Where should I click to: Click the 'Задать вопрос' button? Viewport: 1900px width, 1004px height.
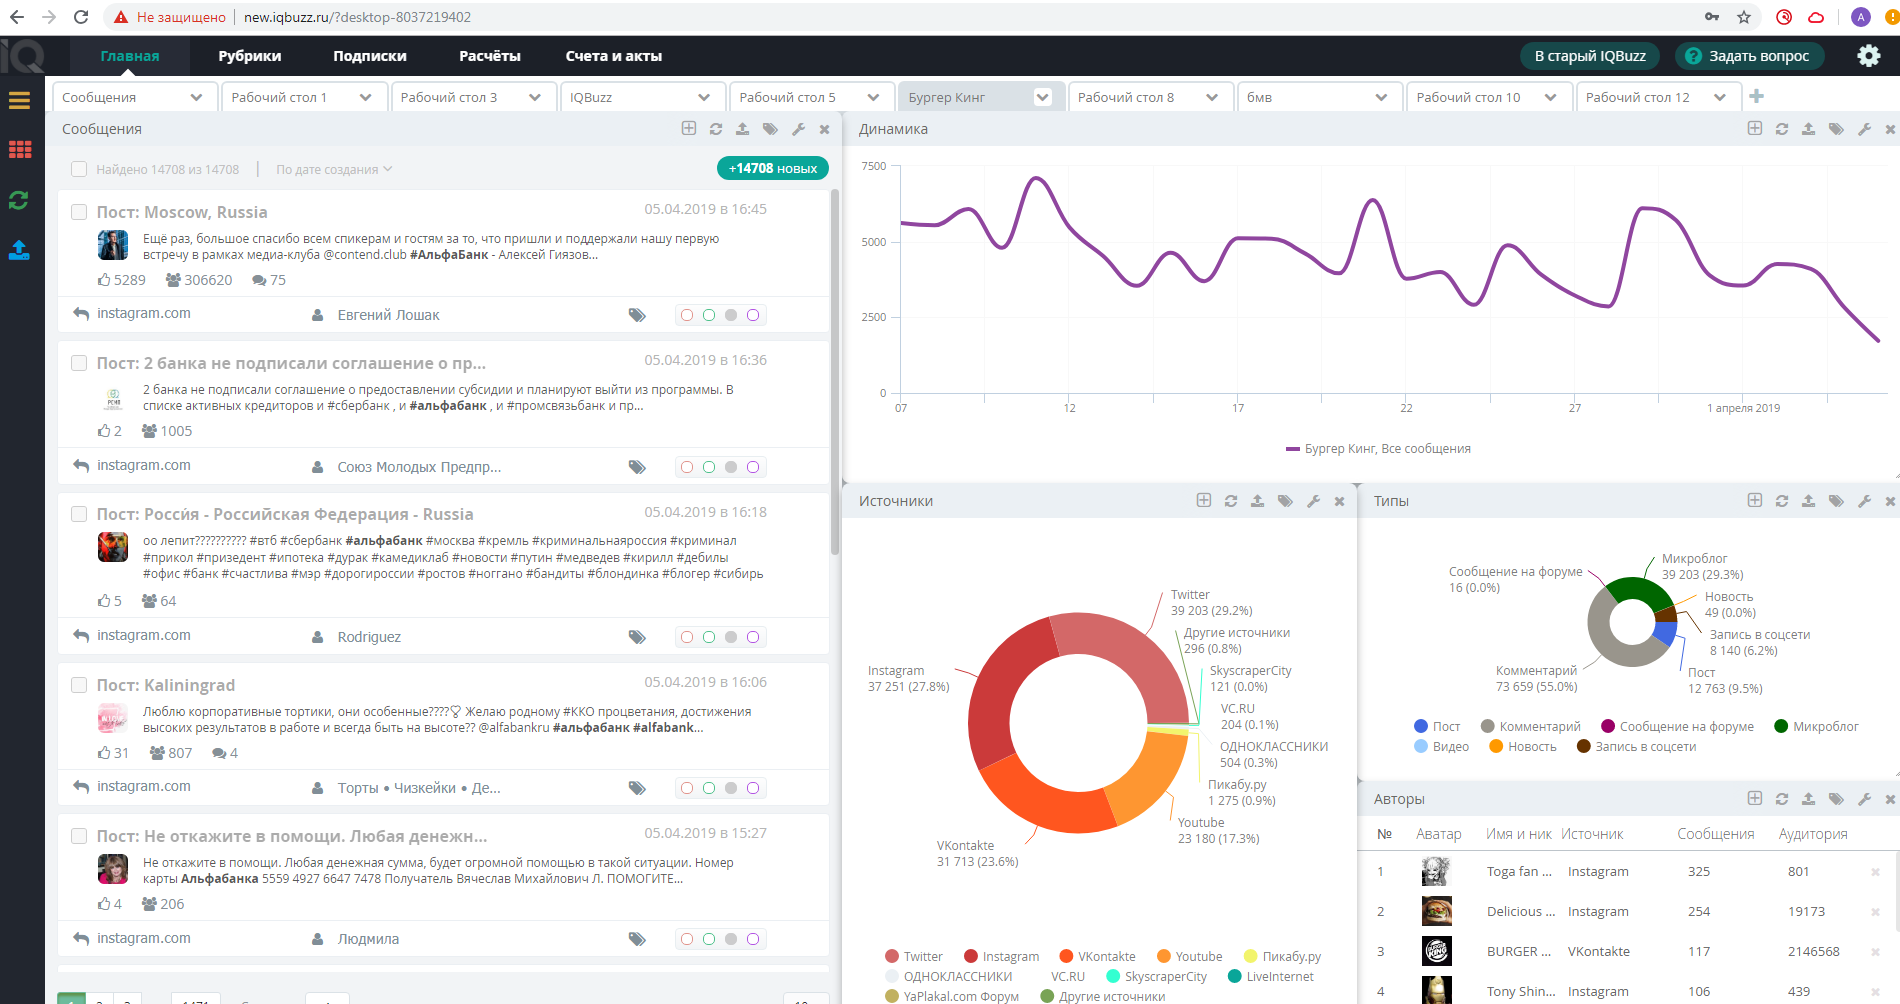[x=1749, y=56]
